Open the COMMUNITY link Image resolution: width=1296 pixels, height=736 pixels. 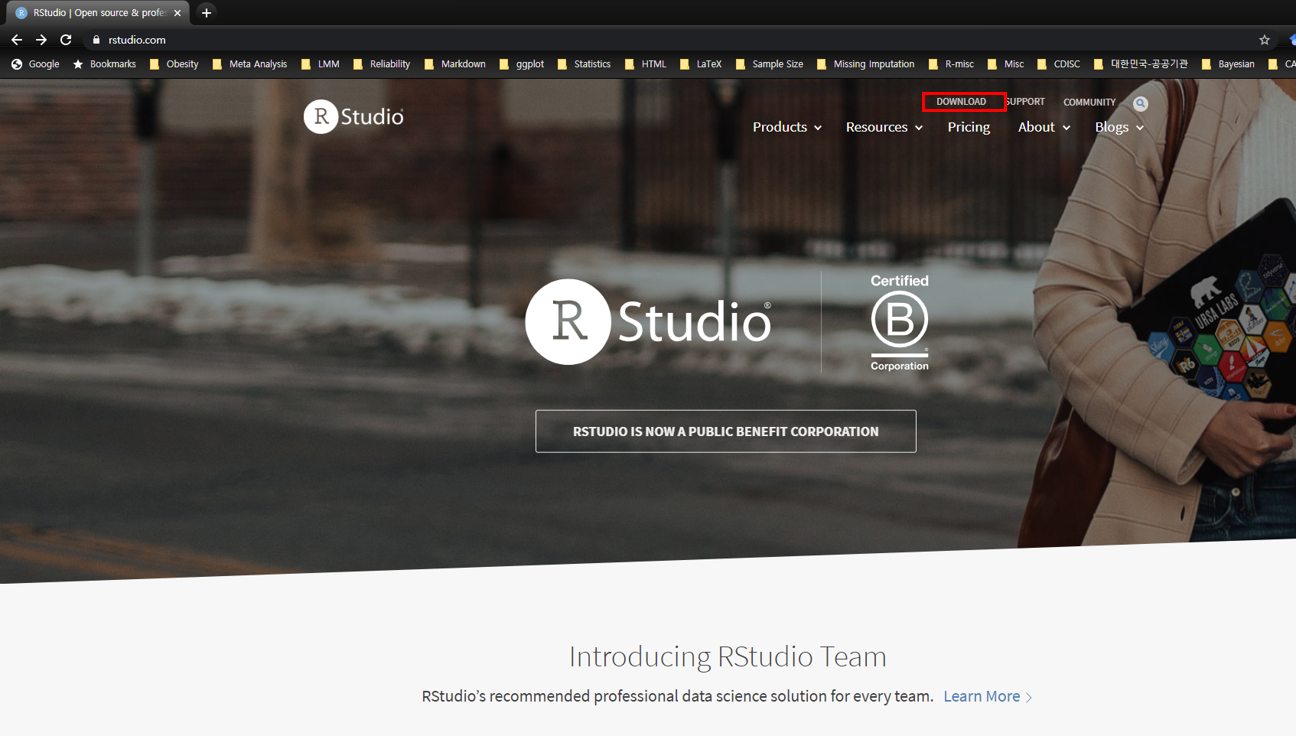1089,102
